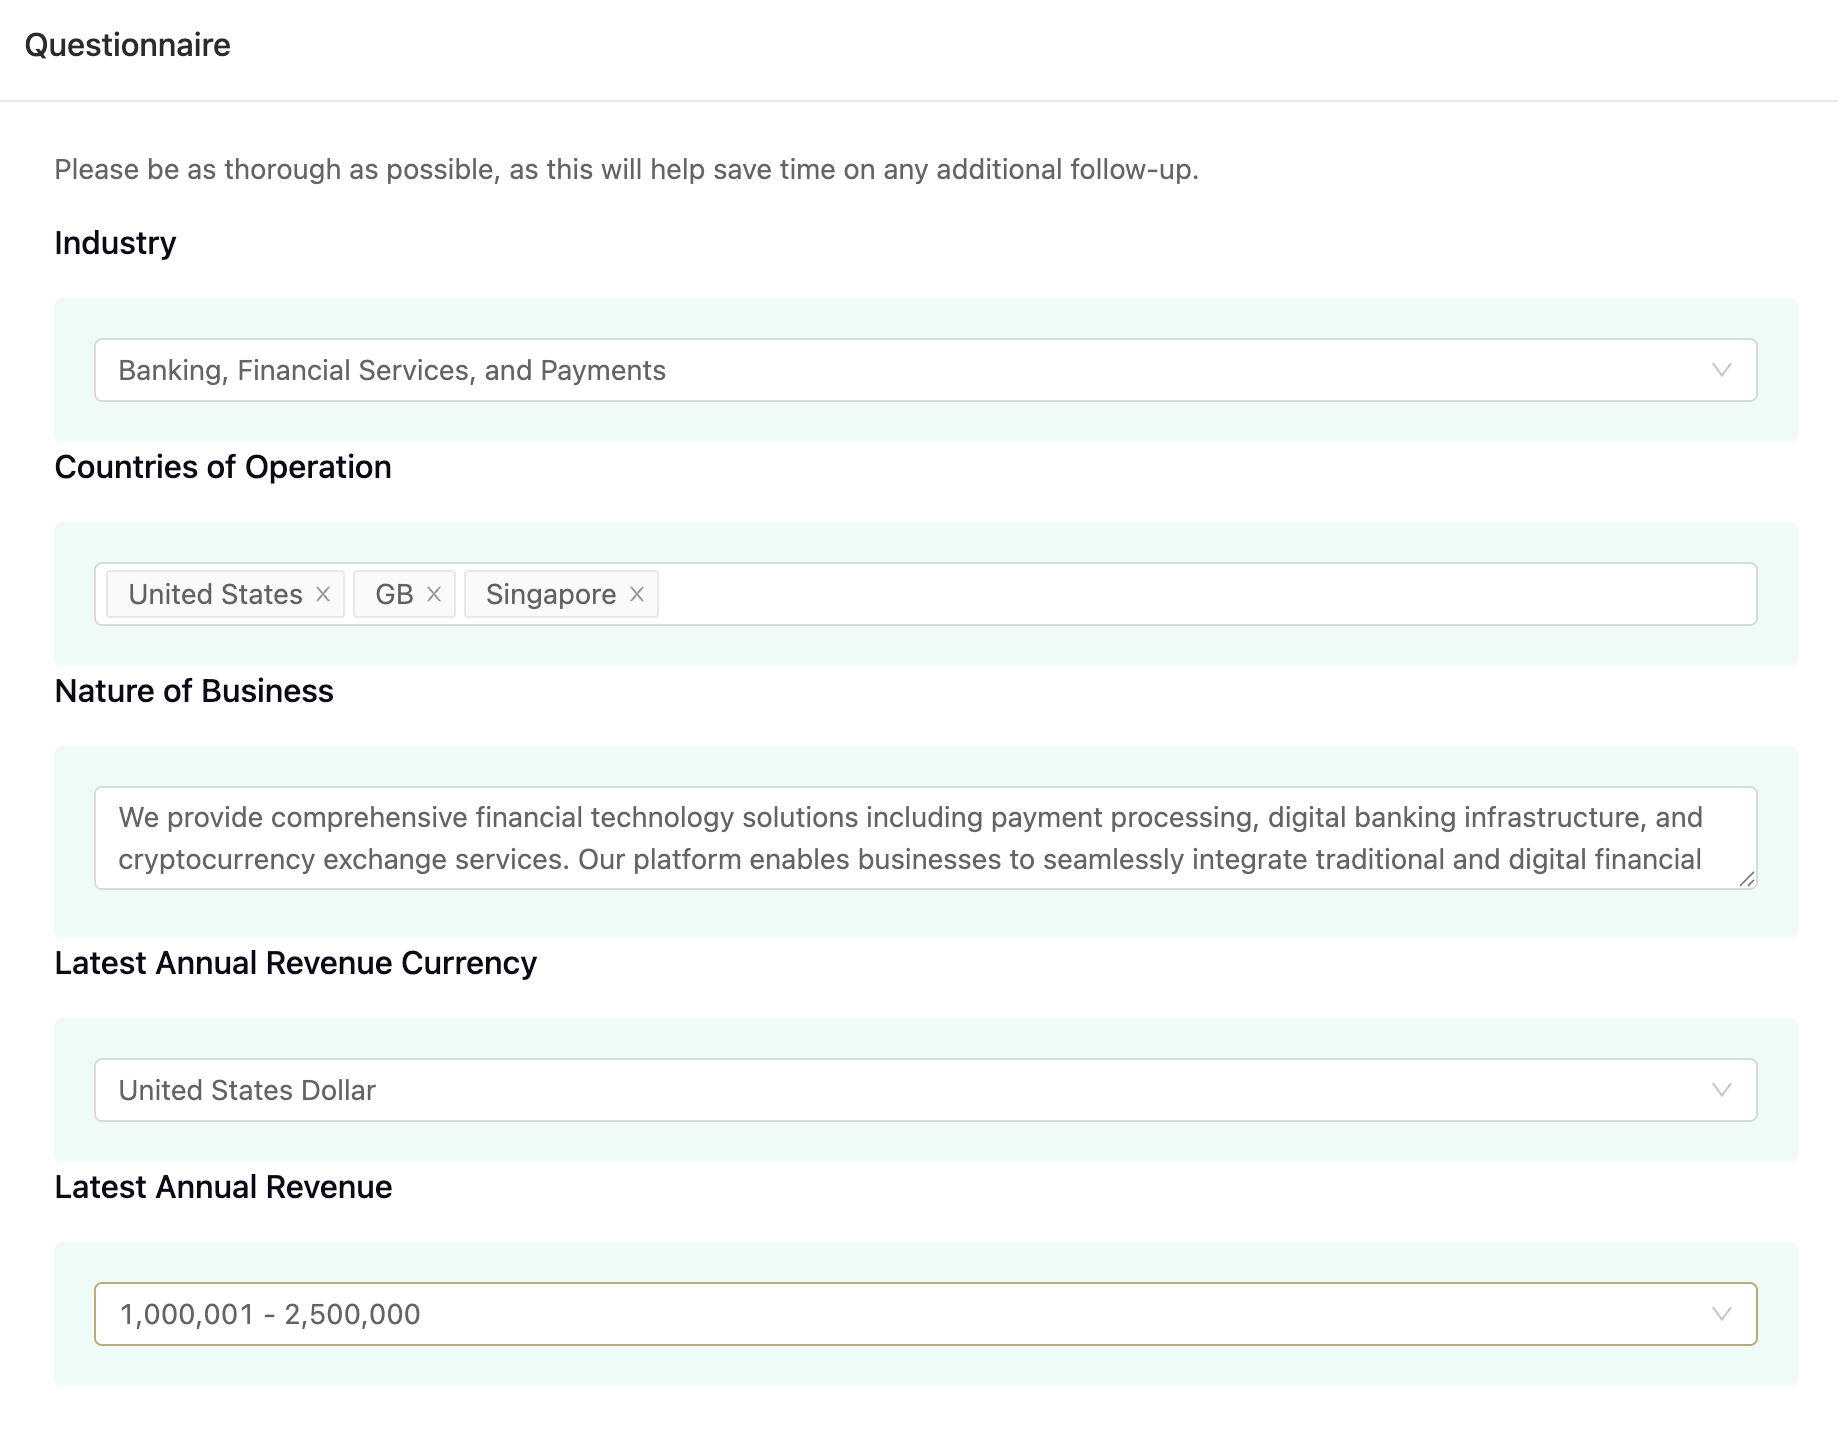
Task: Click the Latest Annual Revenue Currency label
Action: pyautogui.click(x=296, y=963)
